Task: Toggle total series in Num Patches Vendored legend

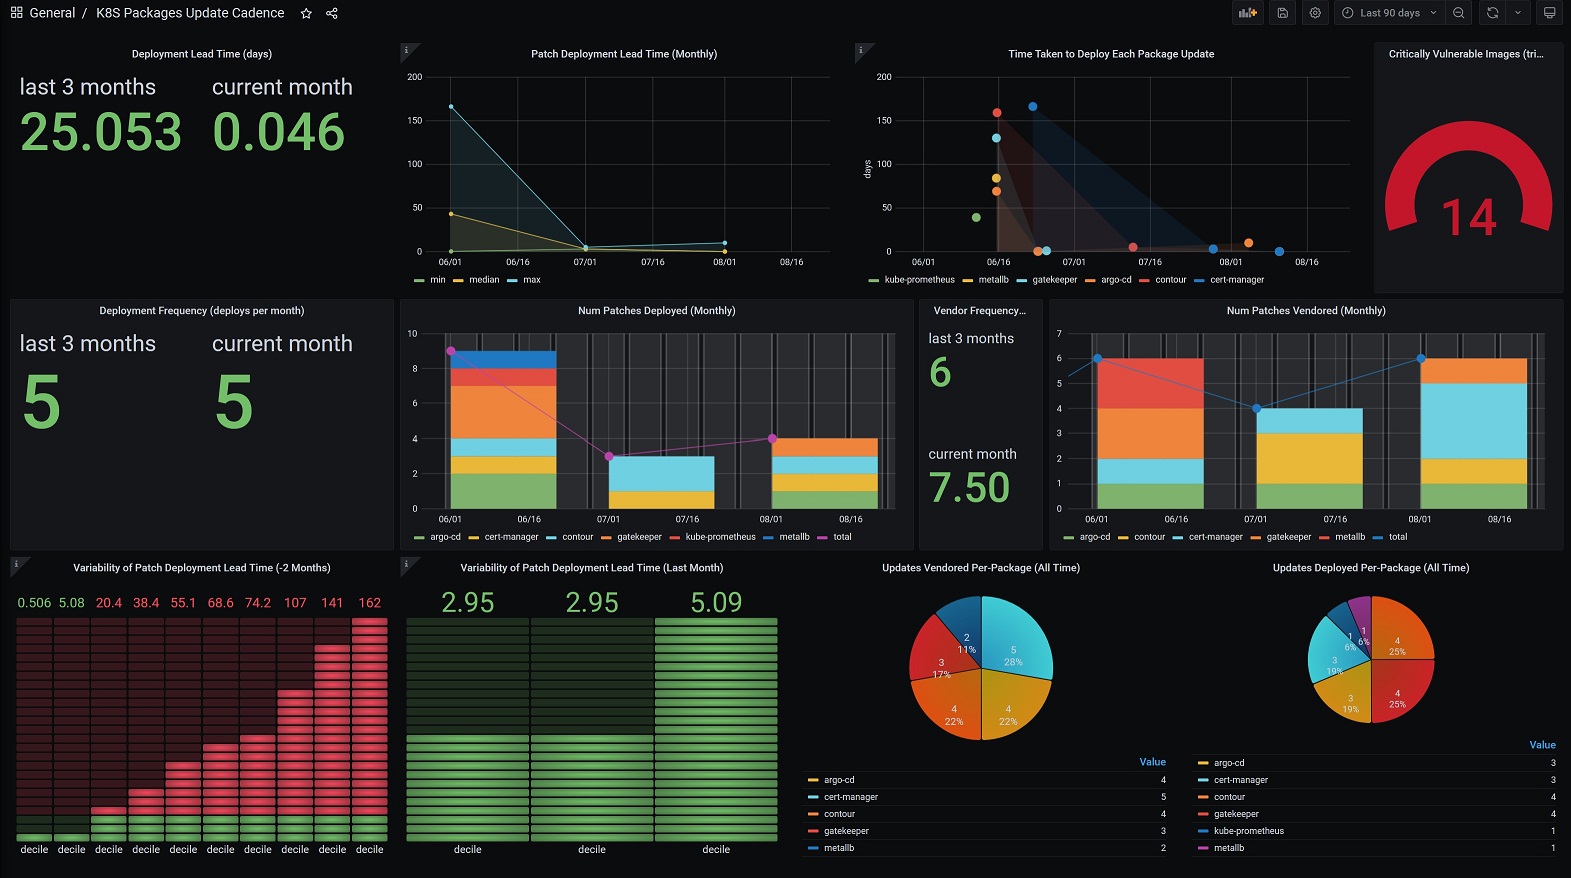Action: 1390,537
